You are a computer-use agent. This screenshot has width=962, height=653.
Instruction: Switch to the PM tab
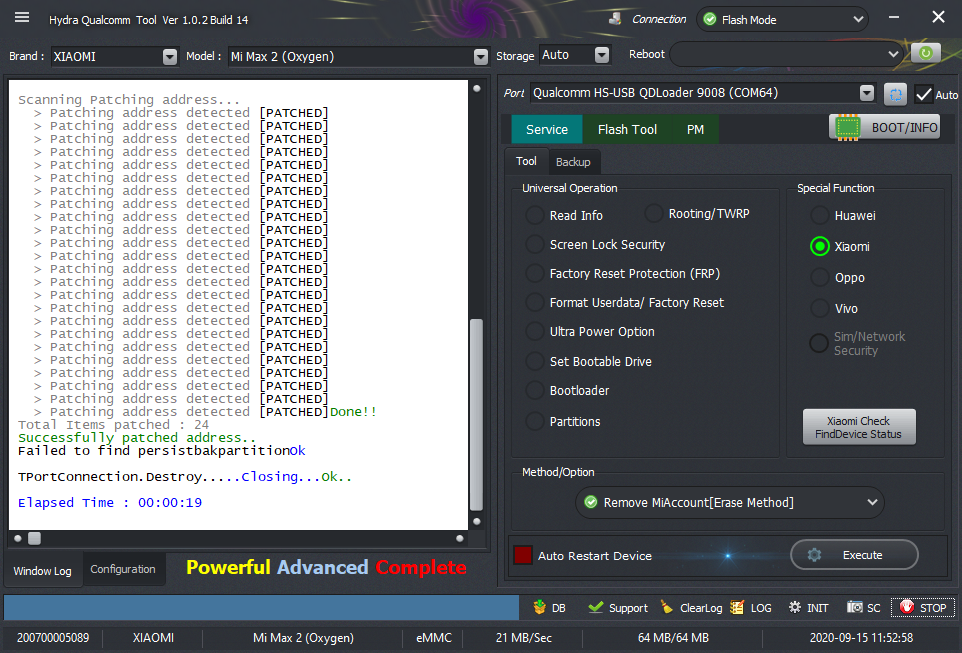point(695,129)
